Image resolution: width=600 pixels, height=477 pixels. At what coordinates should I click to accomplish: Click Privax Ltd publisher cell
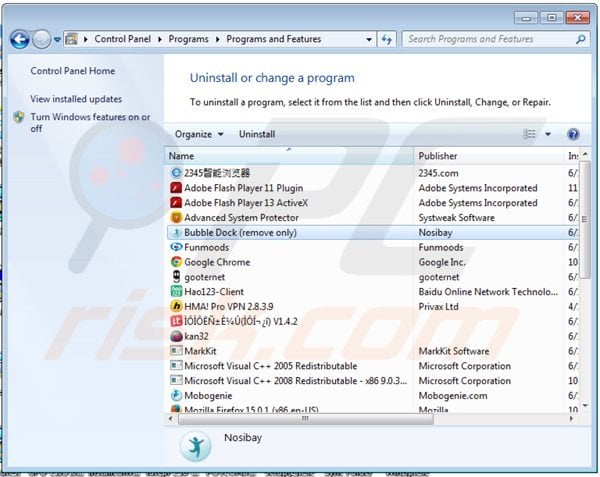point(438,306)
